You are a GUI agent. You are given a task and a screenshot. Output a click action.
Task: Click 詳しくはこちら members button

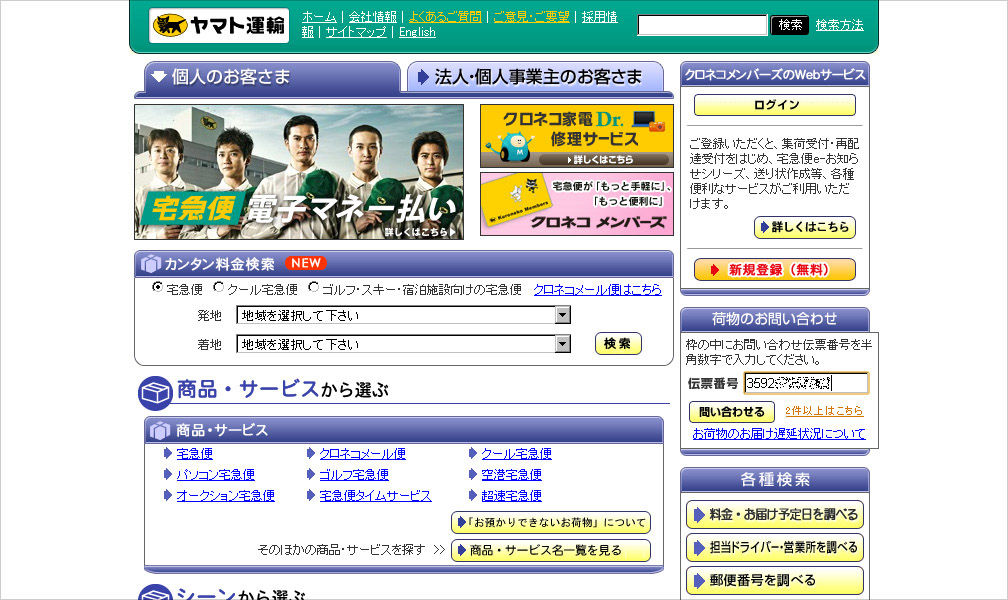tap(804, 227)
